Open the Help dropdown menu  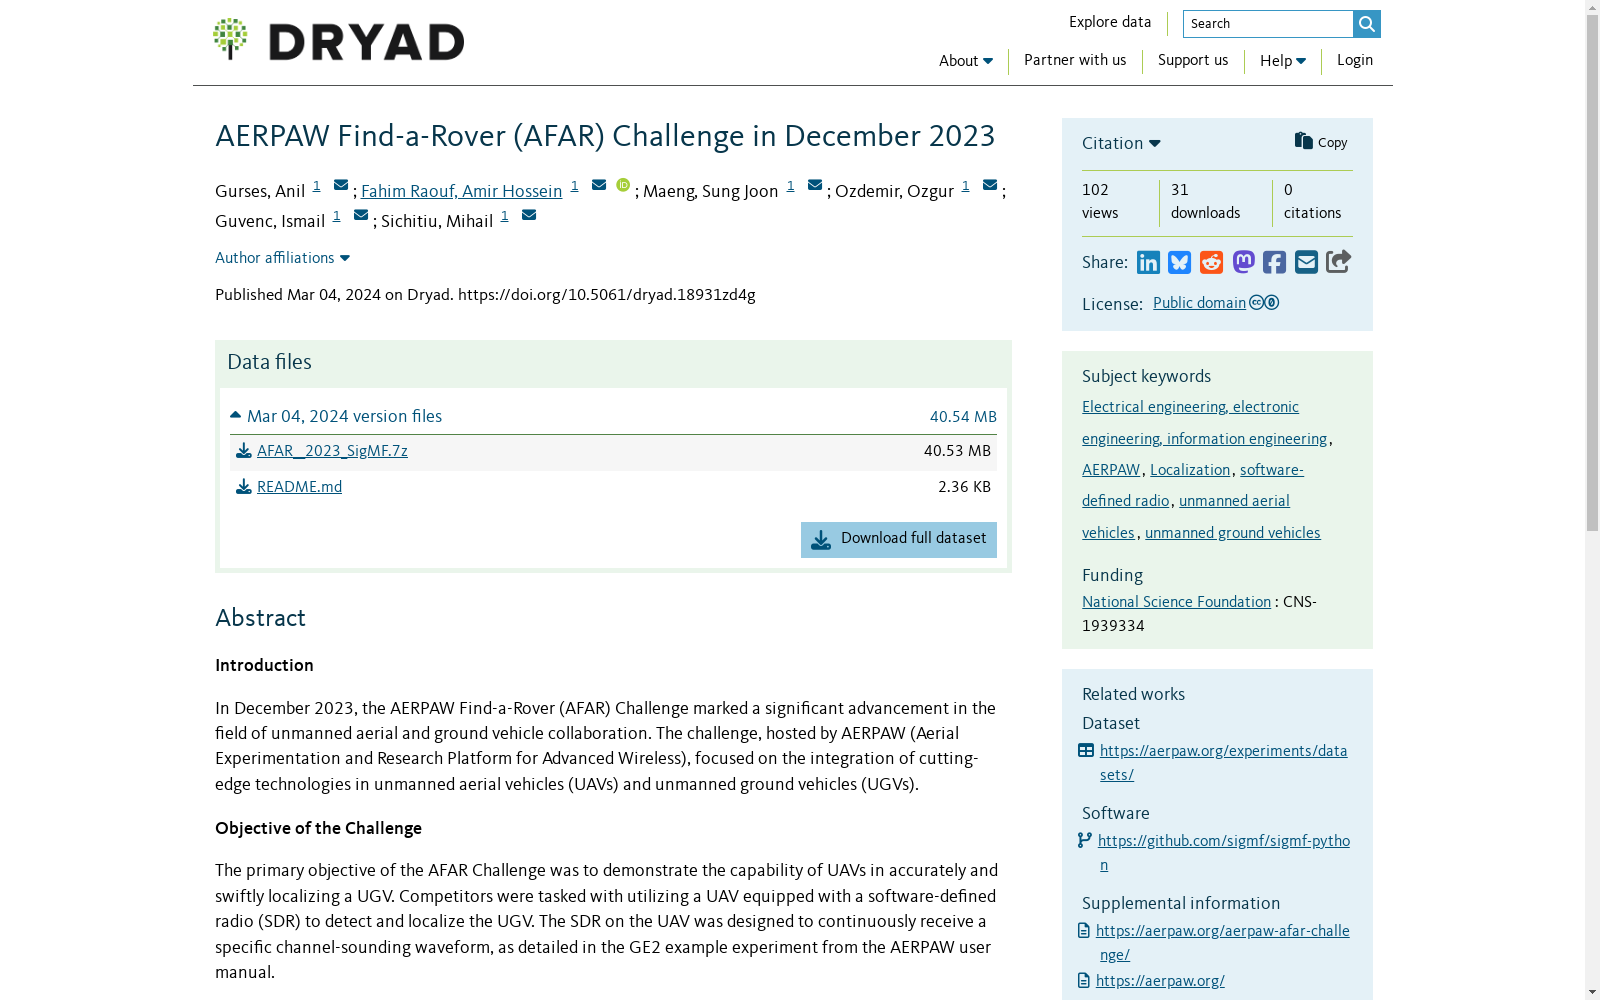click(x=1283, y=61)
